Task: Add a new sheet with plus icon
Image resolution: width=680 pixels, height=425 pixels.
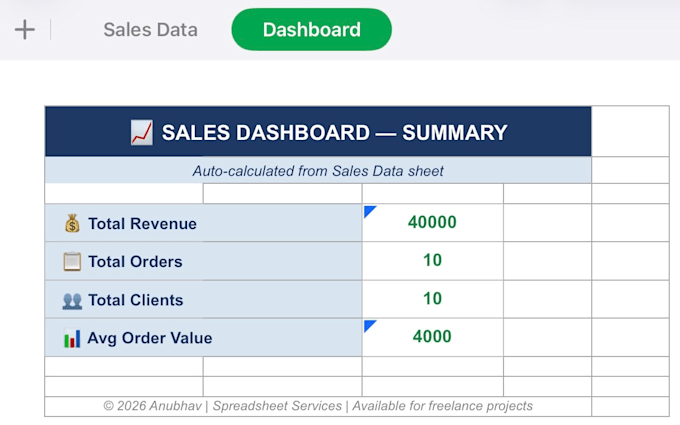Action: point(24,30)
